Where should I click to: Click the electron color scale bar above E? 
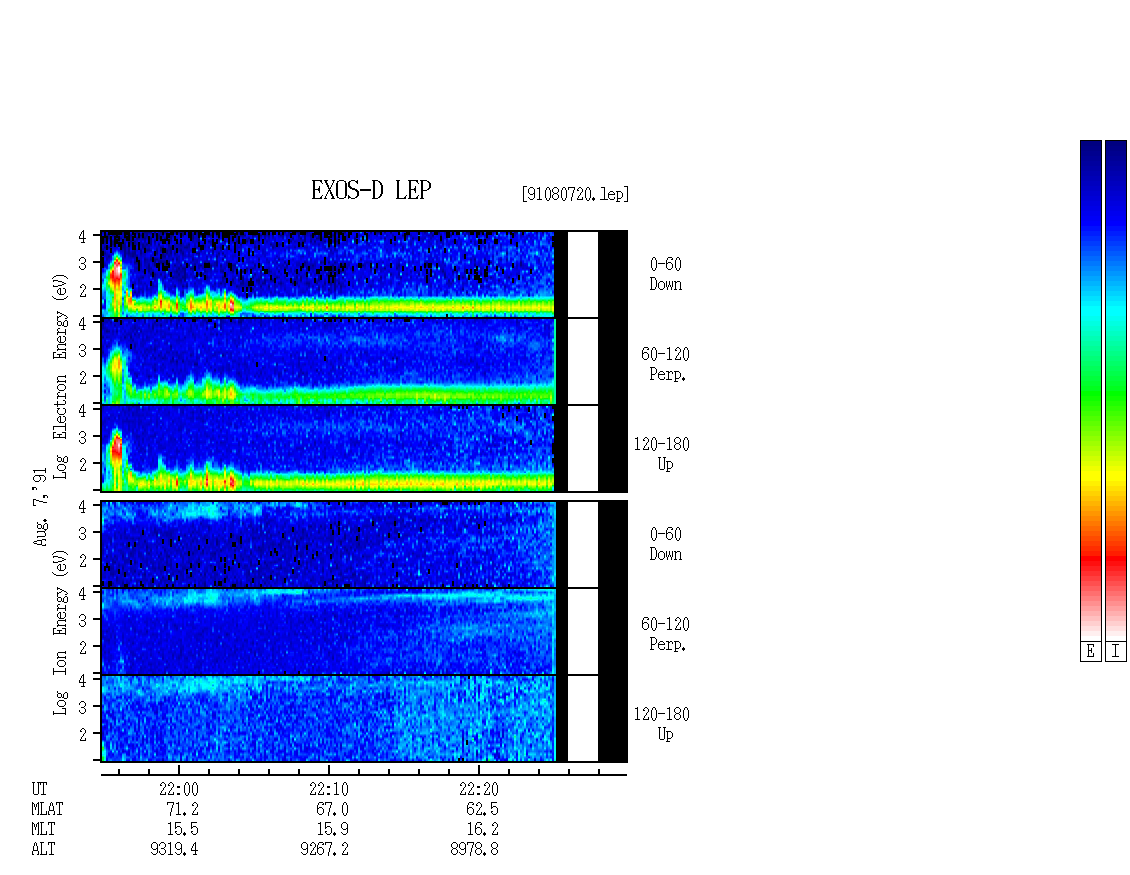pos(1091,390)
